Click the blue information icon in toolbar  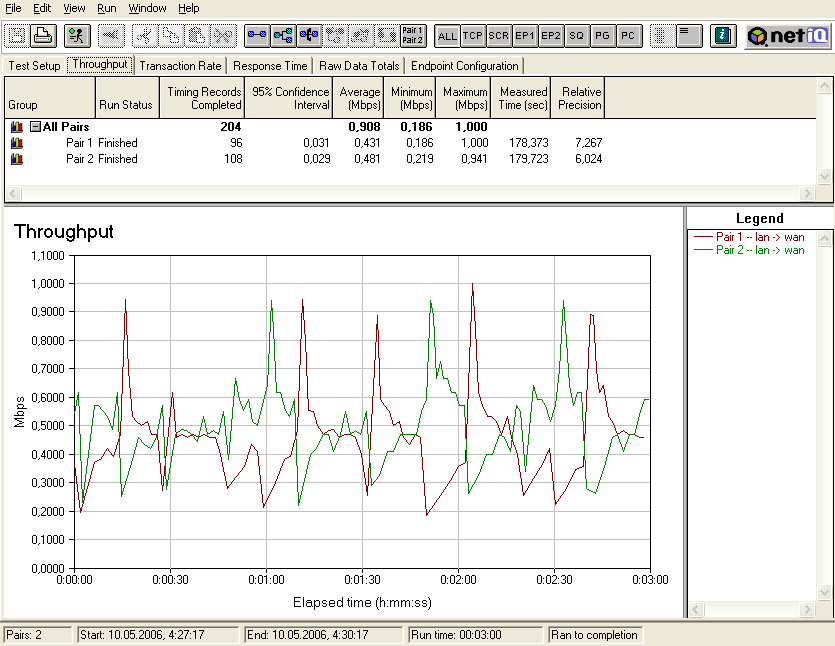(x=722, y=35)
